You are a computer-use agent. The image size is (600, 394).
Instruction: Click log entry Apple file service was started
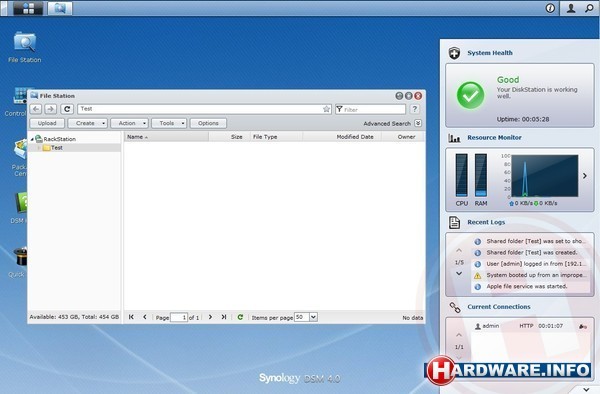pos(531,287)
